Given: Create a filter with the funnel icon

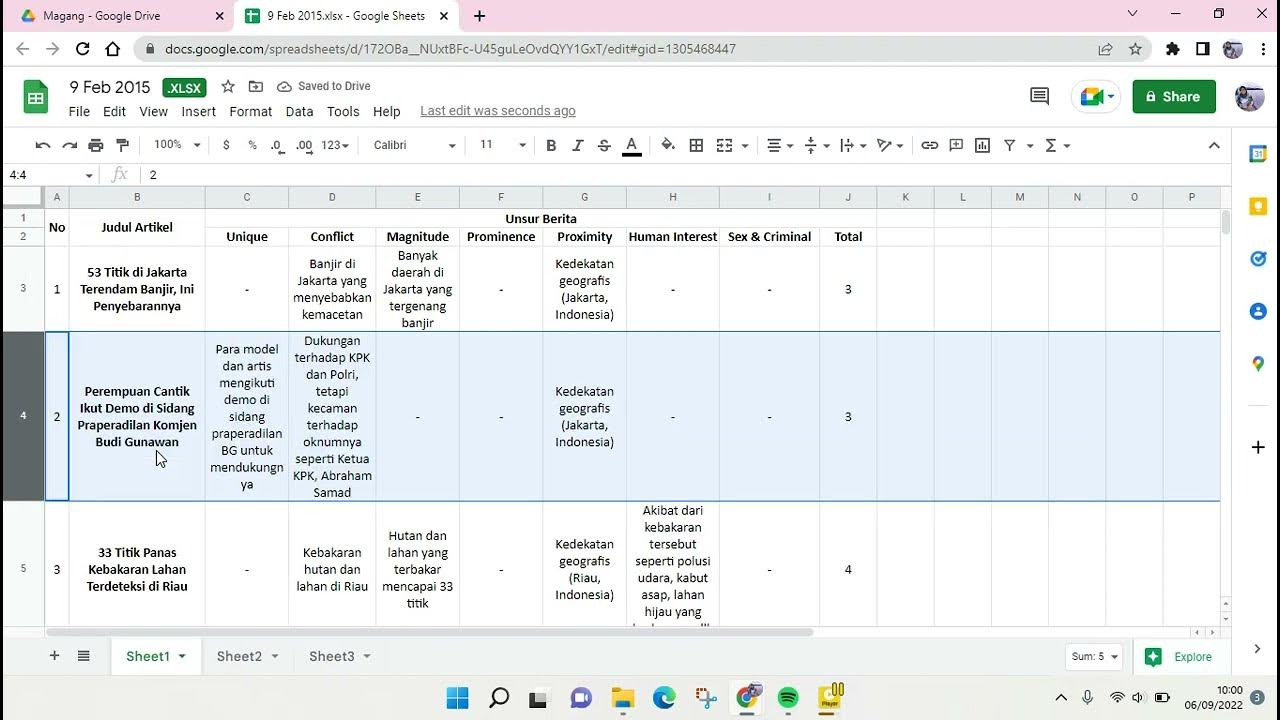Looking at the screenshot, I should click(1010, 145).
